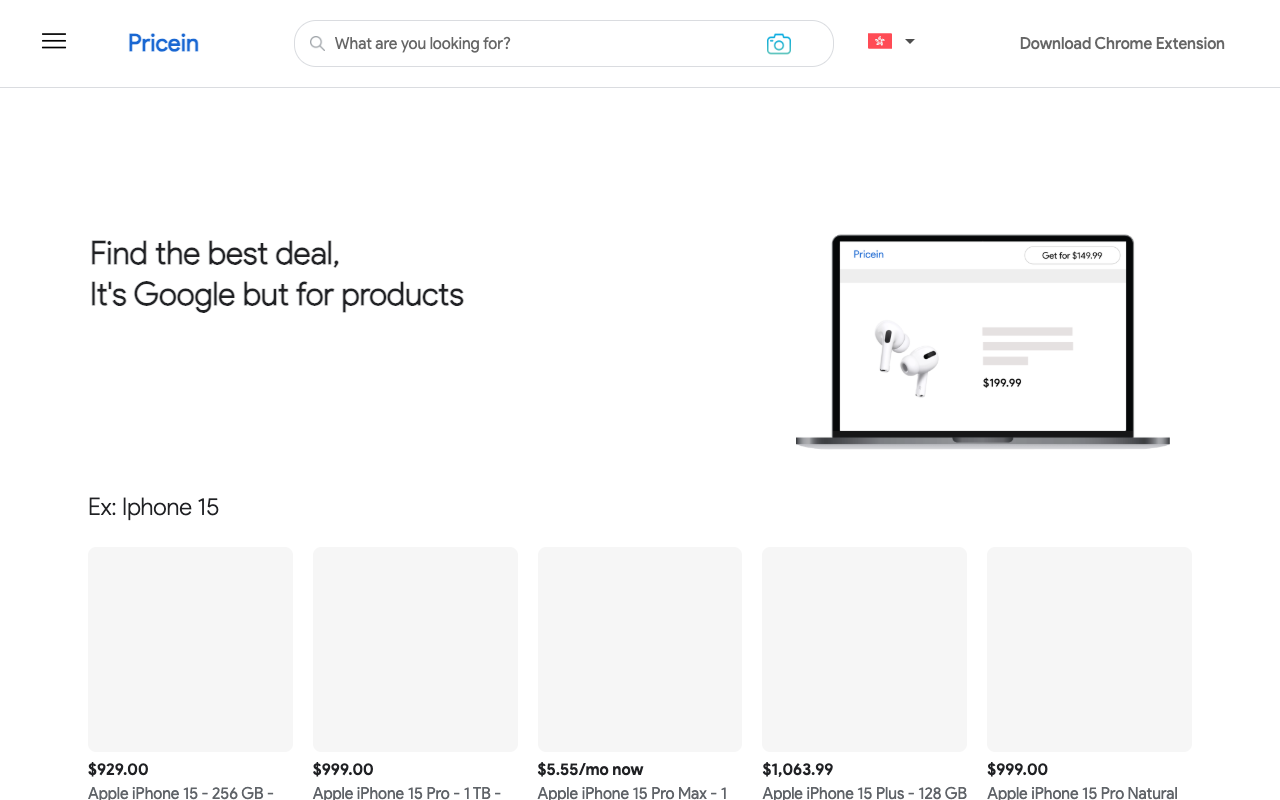Click the $1,063.99 price
The height and width of the screenshot is (800, 1280).
797,769
